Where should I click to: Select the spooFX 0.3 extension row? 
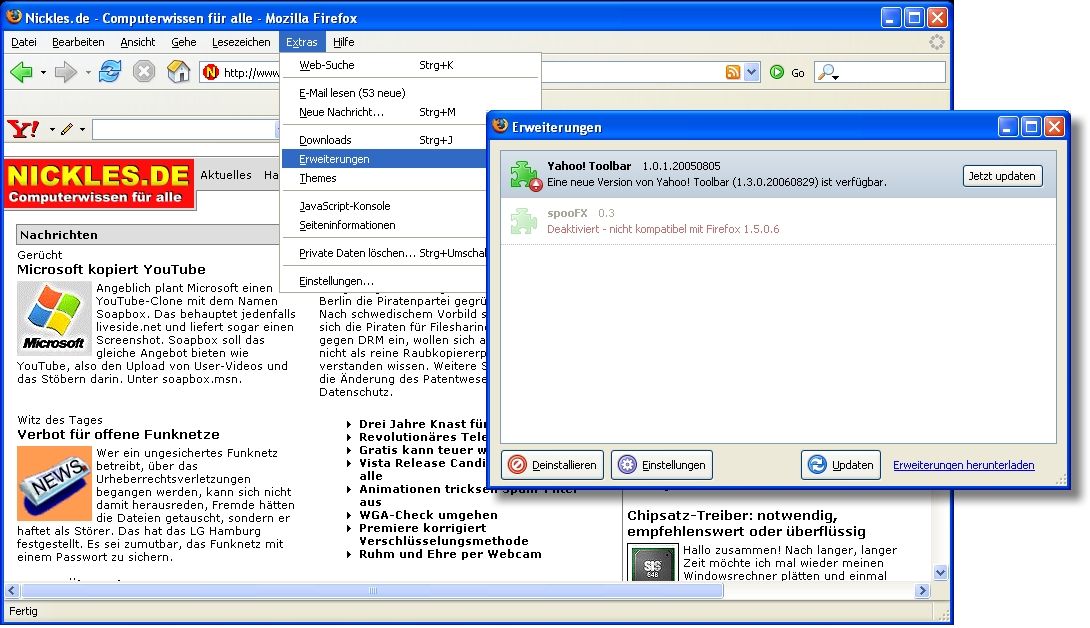pyautogui.click(x=778, y=221)
